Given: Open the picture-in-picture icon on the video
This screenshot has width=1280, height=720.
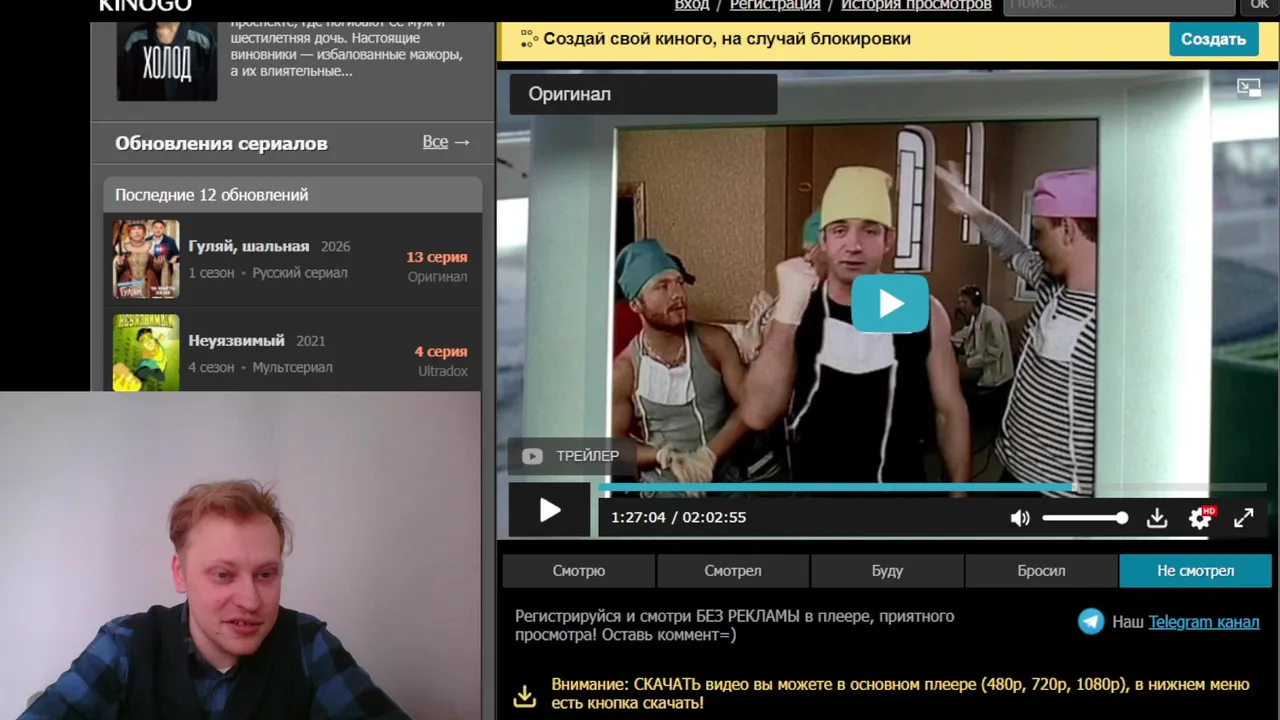Looking at the screenshot, I should coord(1249,88).
